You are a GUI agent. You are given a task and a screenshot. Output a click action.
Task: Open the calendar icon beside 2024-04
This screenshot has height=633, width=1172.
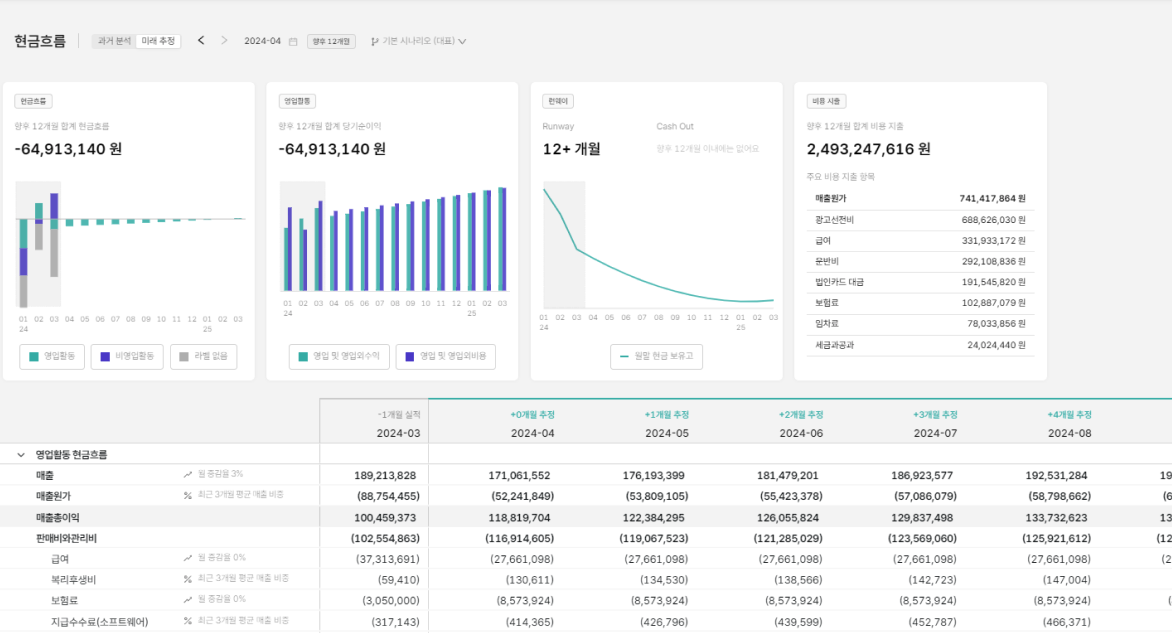(293, 41)
